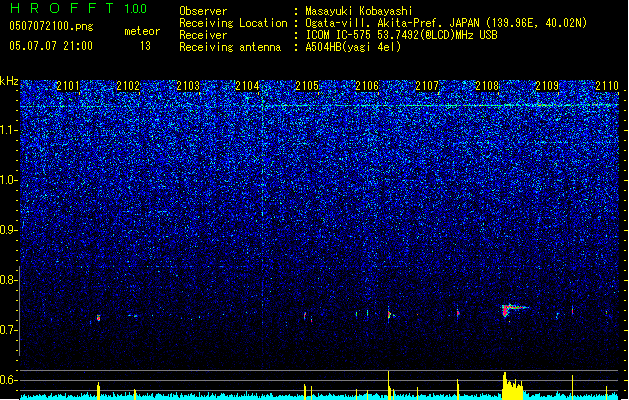Click the kHz axis unit label

pos(9,81)
